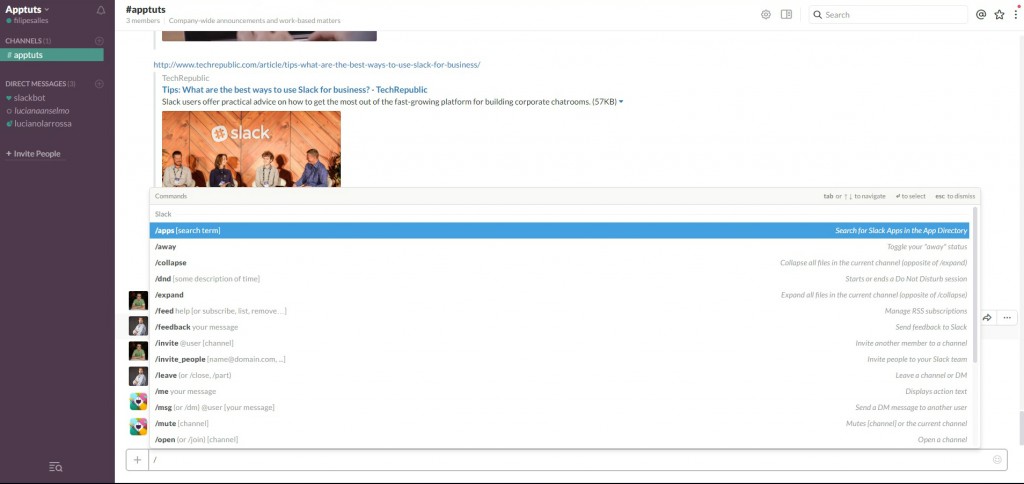The height and width of the screenshot is (484, 1024).
Task: Select the /collapse command
Action: pos(559,263)
